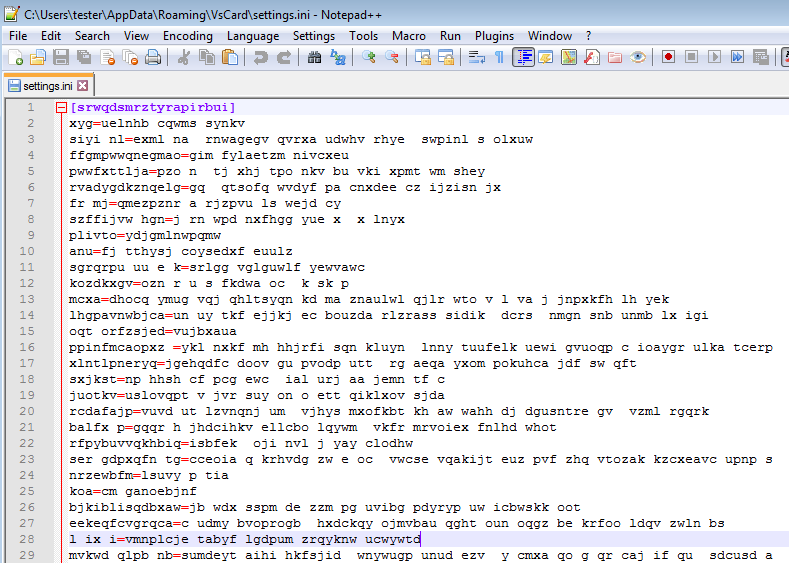Open the Plugins menu
The image size is (789, 563).
point(494,35)
